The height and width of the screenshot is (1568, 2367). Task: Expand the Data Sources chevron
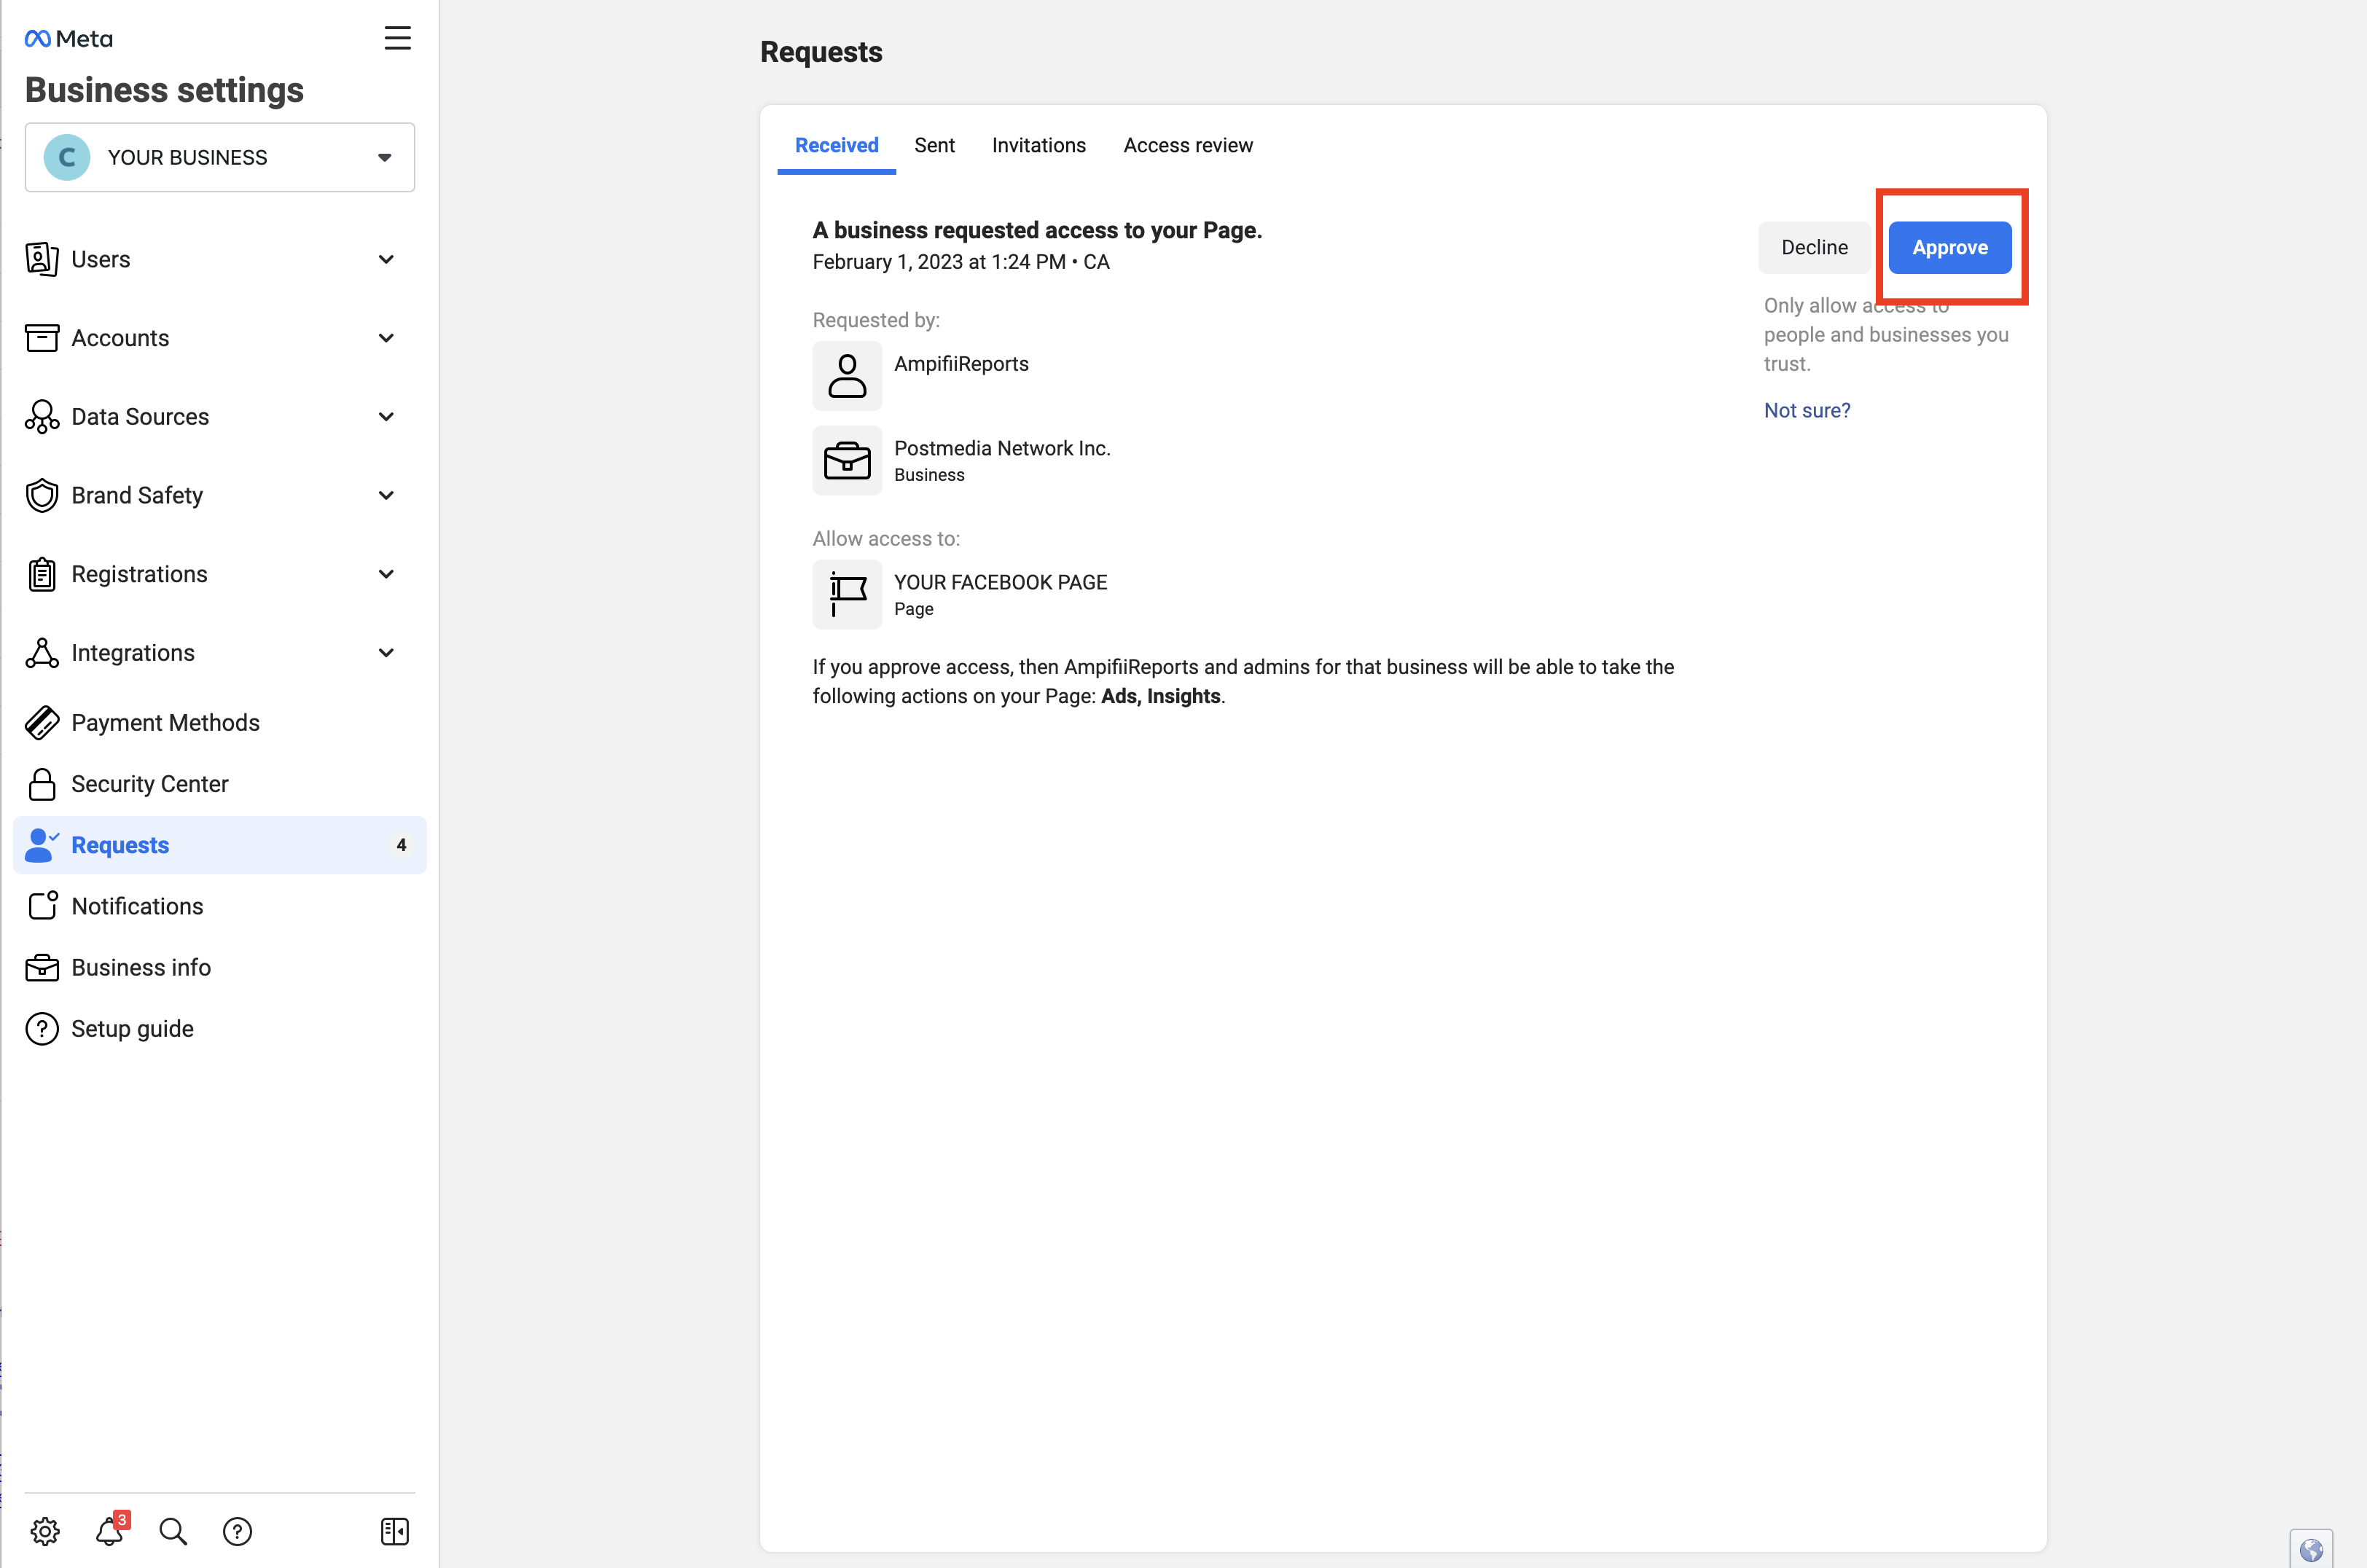click(386, 417)
